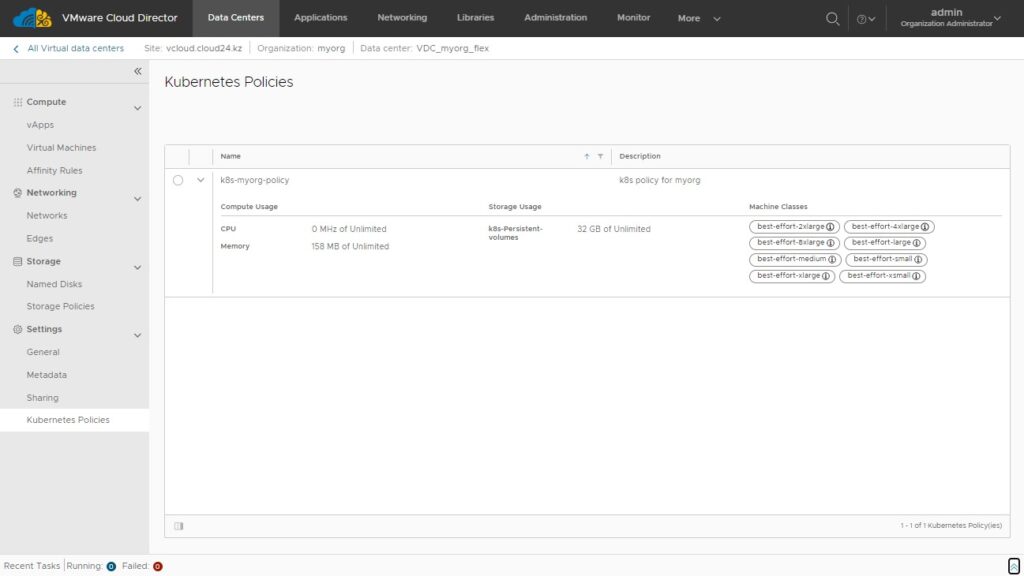Open Sharing in the sidebar

coord(42,398)
